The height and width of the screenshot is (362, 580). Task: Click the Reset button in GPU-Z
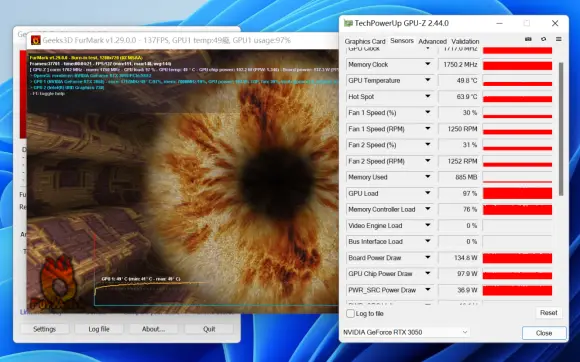tap(549, 313)
